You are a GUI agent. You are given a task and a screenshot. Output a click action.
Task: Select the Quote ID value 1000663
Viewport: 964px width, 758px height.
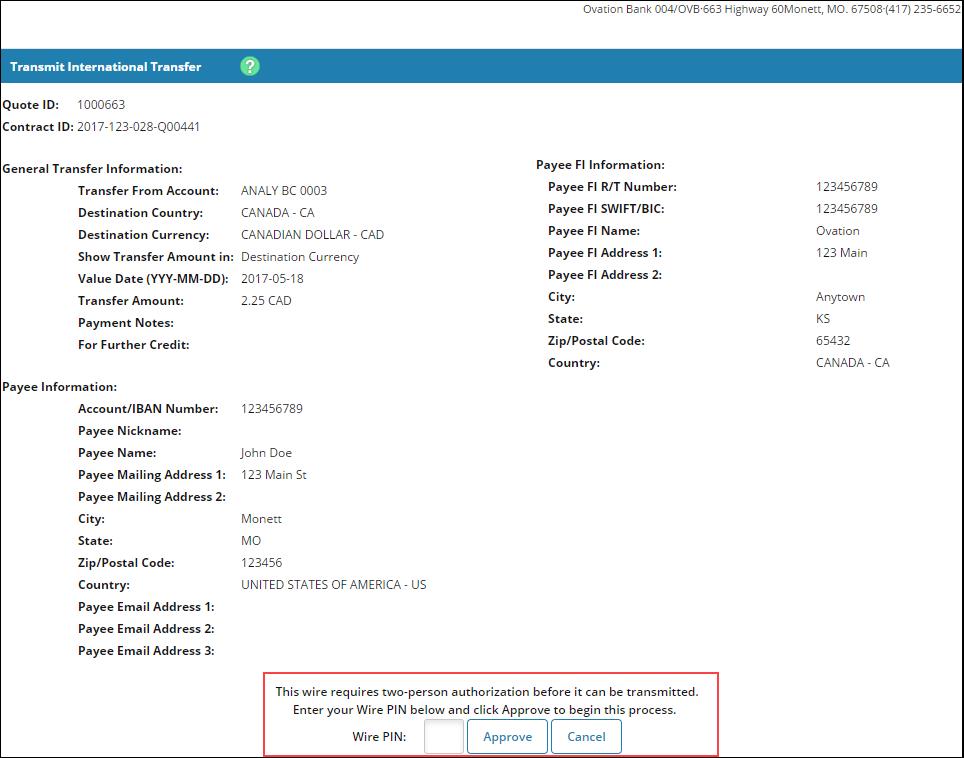point(101,105)
